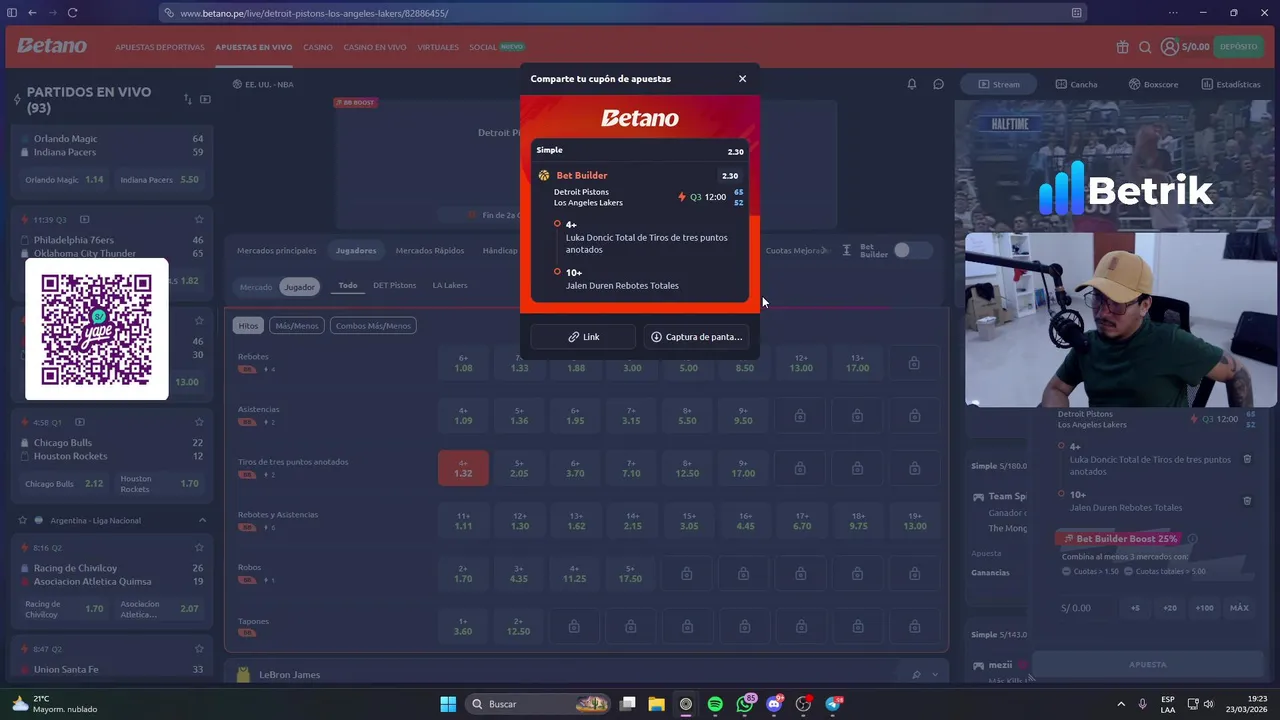Switch to the Stream view
The height and width of the screenshot is (720, 1280).
point(999,84)
